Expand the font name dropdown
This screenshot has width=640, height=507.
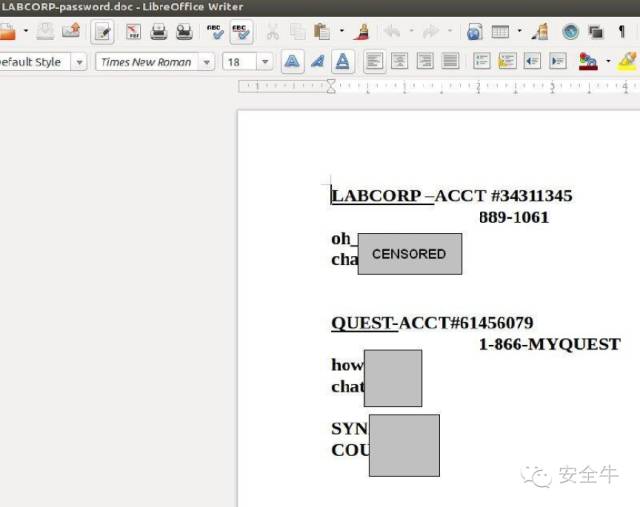pos(207,62)
